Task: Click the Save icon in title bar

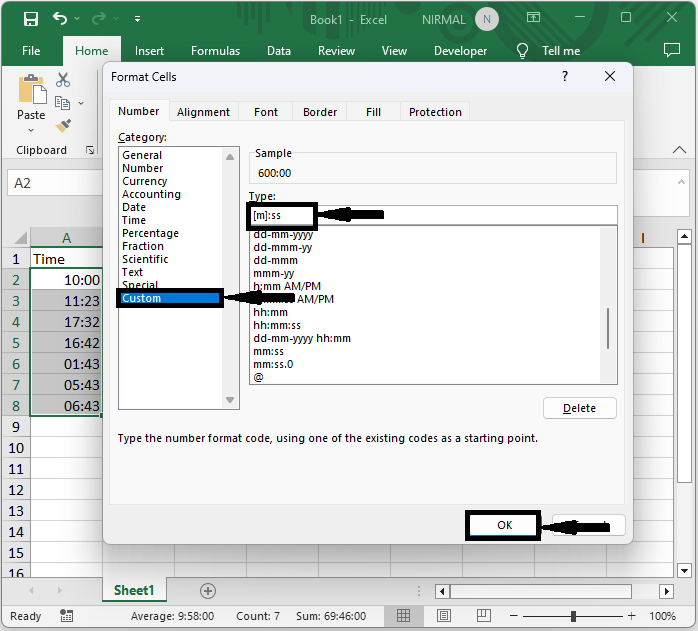Action: 31,18
